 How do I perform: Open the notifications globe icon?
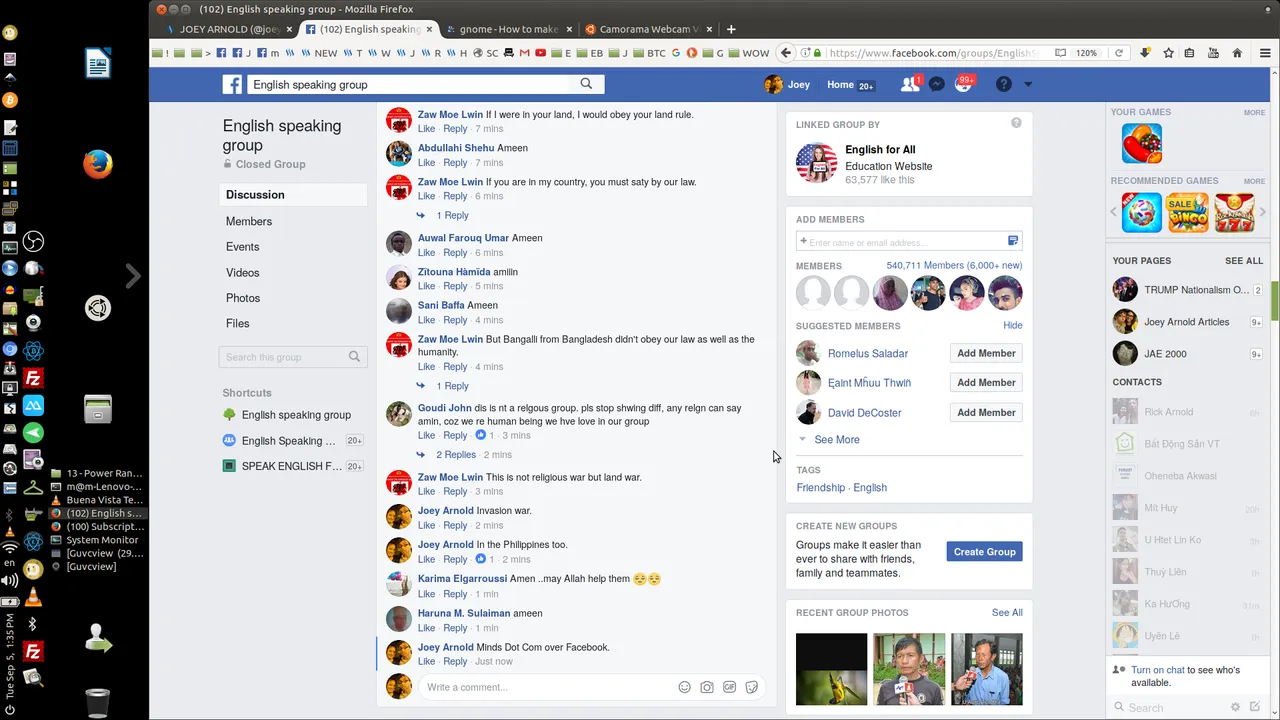point(964,85)
